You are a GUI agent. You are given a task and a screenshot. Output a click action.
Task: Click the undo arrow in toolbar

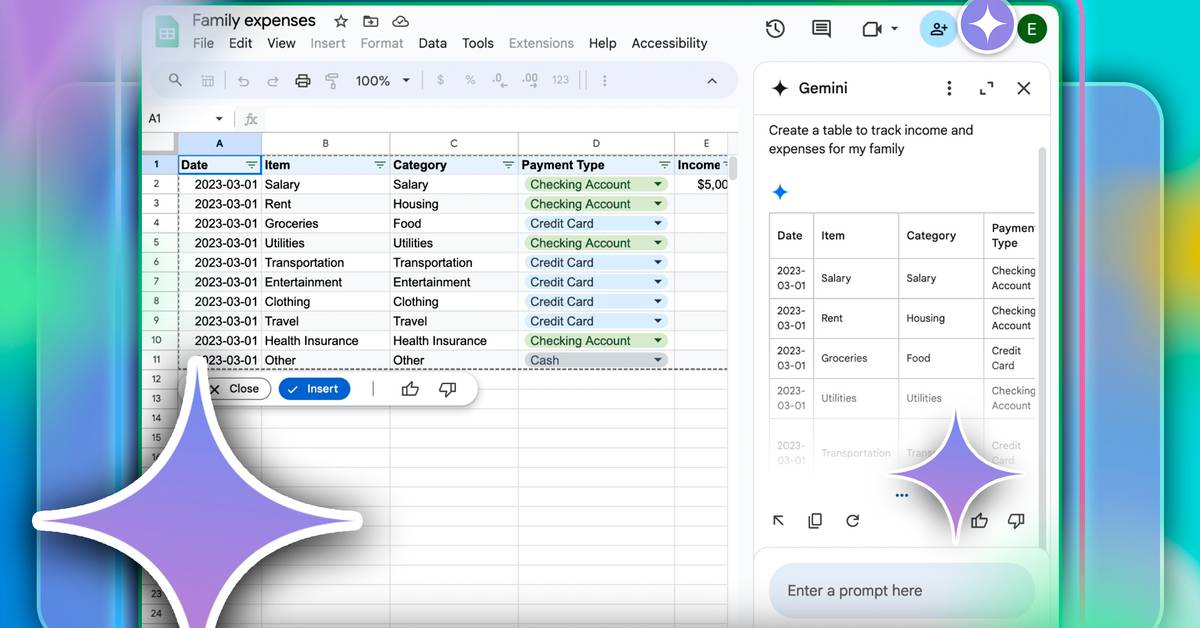[243, 80]
